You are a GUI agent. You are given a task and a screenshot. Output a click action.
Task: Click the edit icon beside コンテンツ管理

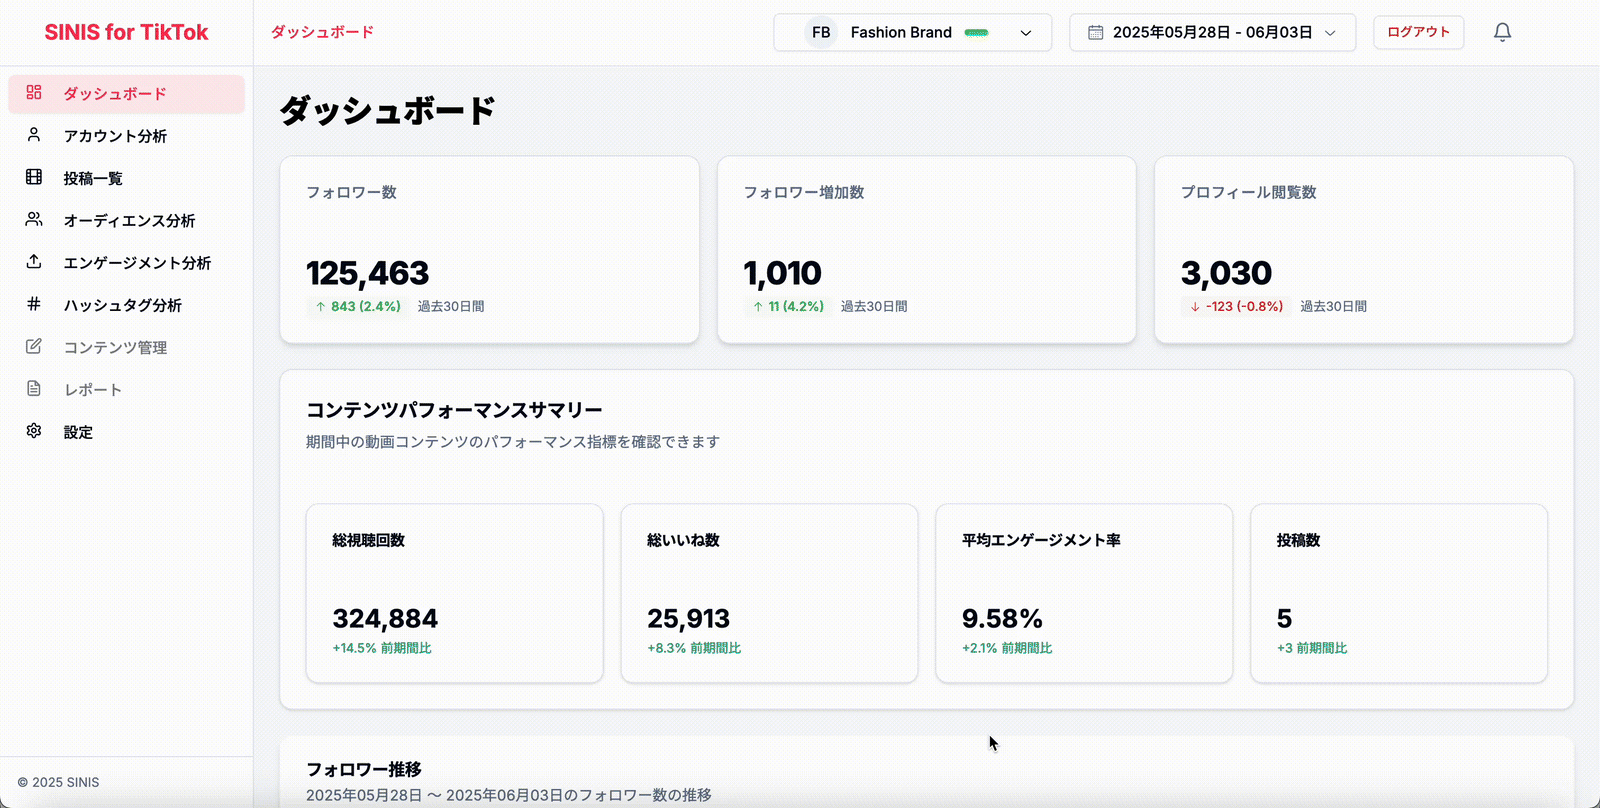click(34, 346)
